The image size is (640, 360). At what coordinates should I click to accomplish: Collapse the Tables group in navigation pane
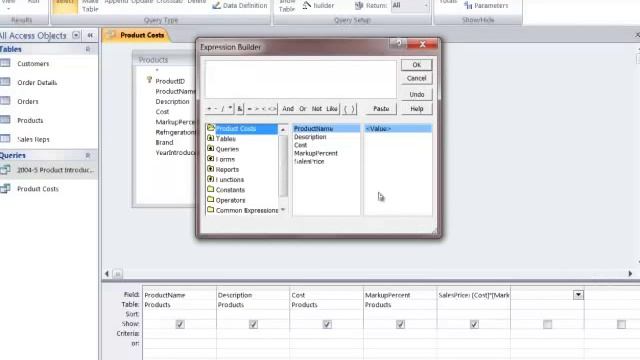(x=88, y=49)
